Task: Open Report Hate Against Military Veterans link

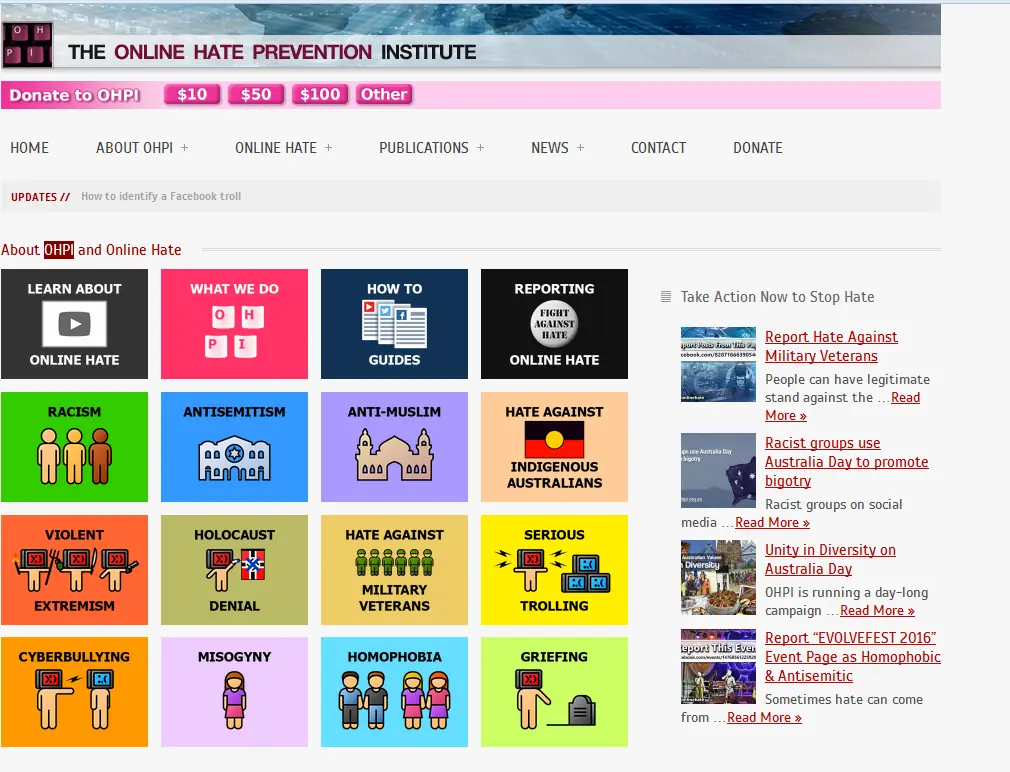Action: pyautogui.click(x=831, y=346)
